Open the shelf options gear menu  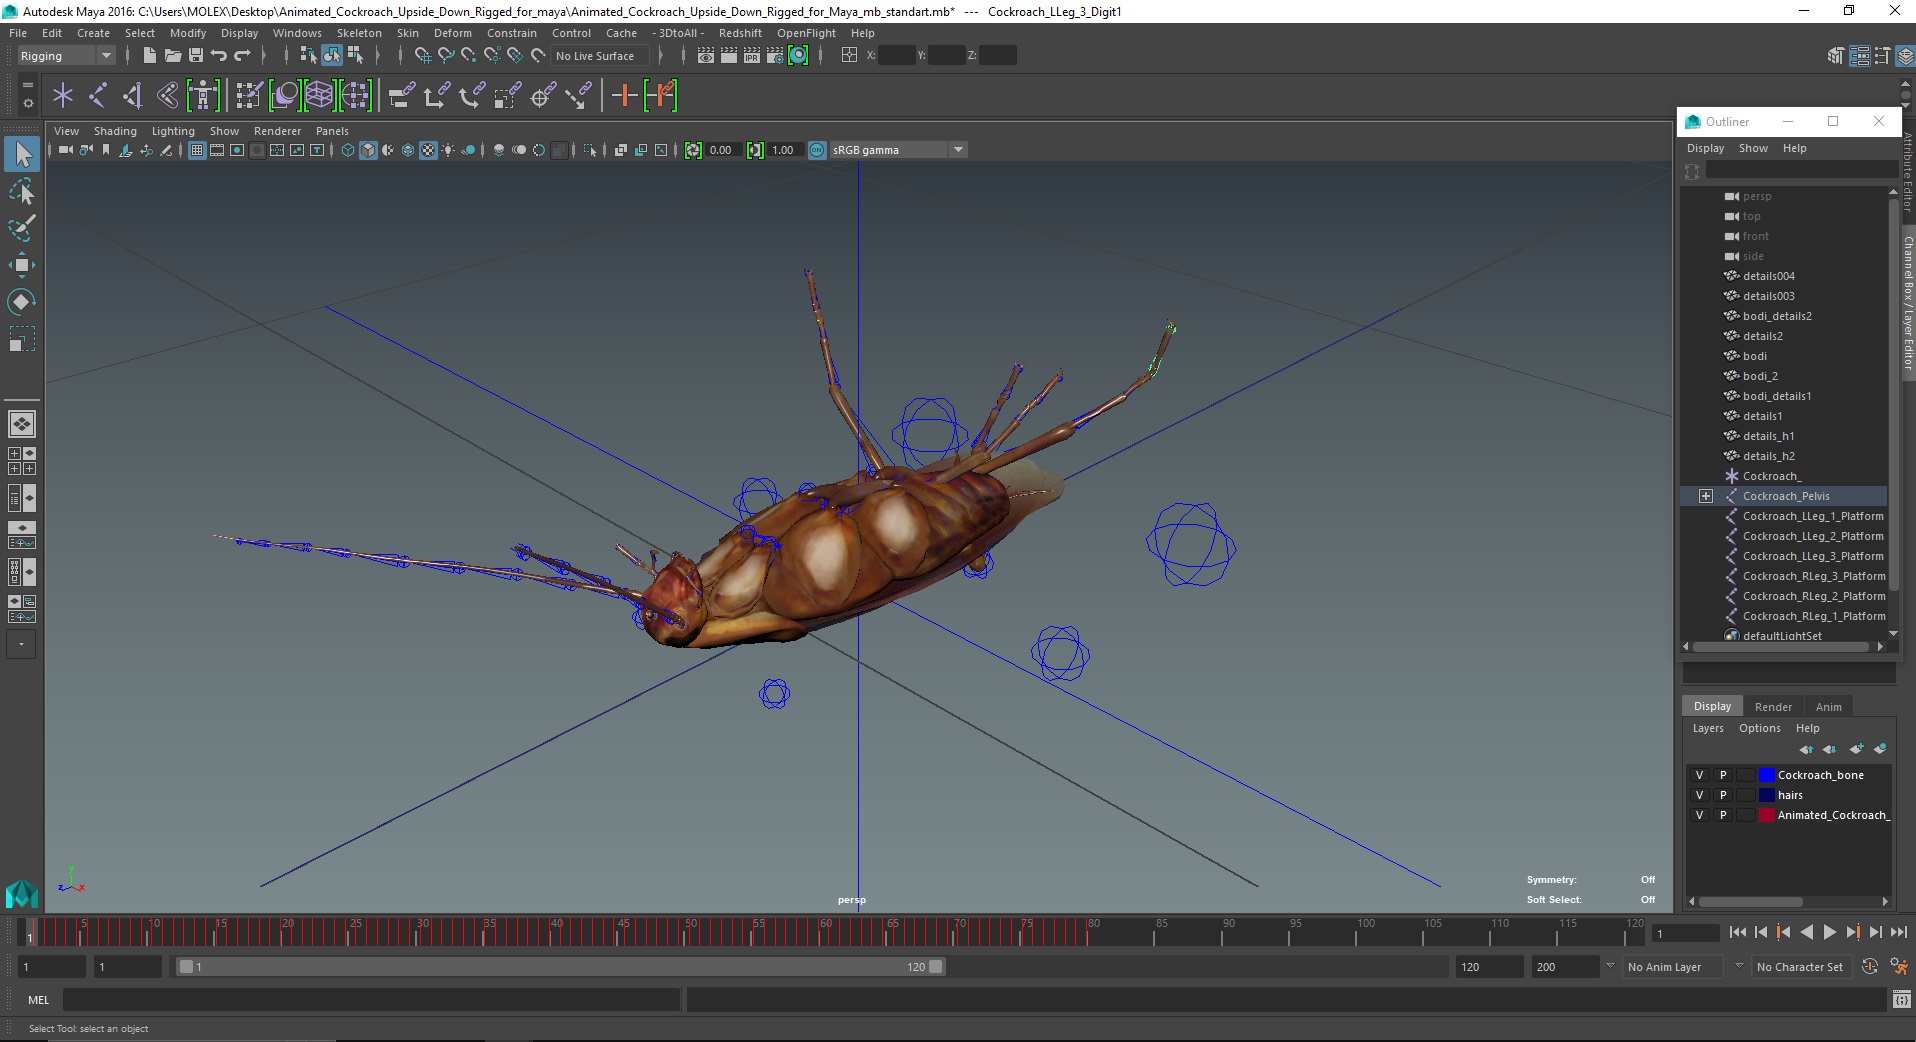pos(28,104)
